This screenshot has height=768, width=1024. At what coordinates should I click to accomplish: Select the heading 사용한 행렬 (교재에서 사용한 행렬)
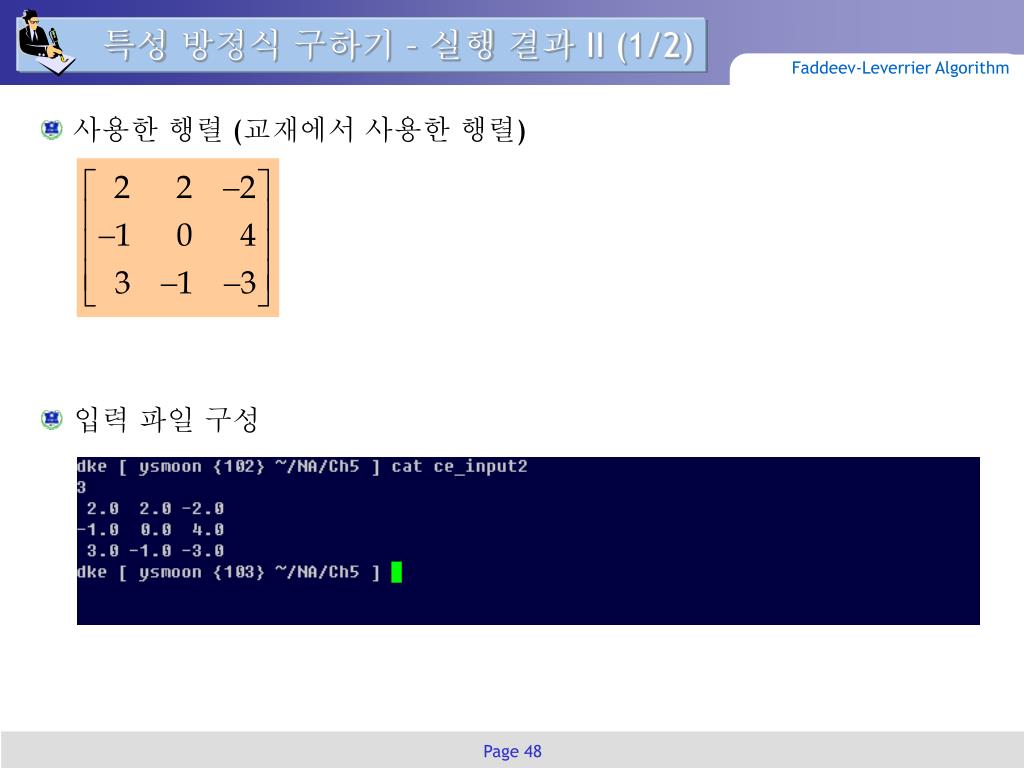pos(299,129)
